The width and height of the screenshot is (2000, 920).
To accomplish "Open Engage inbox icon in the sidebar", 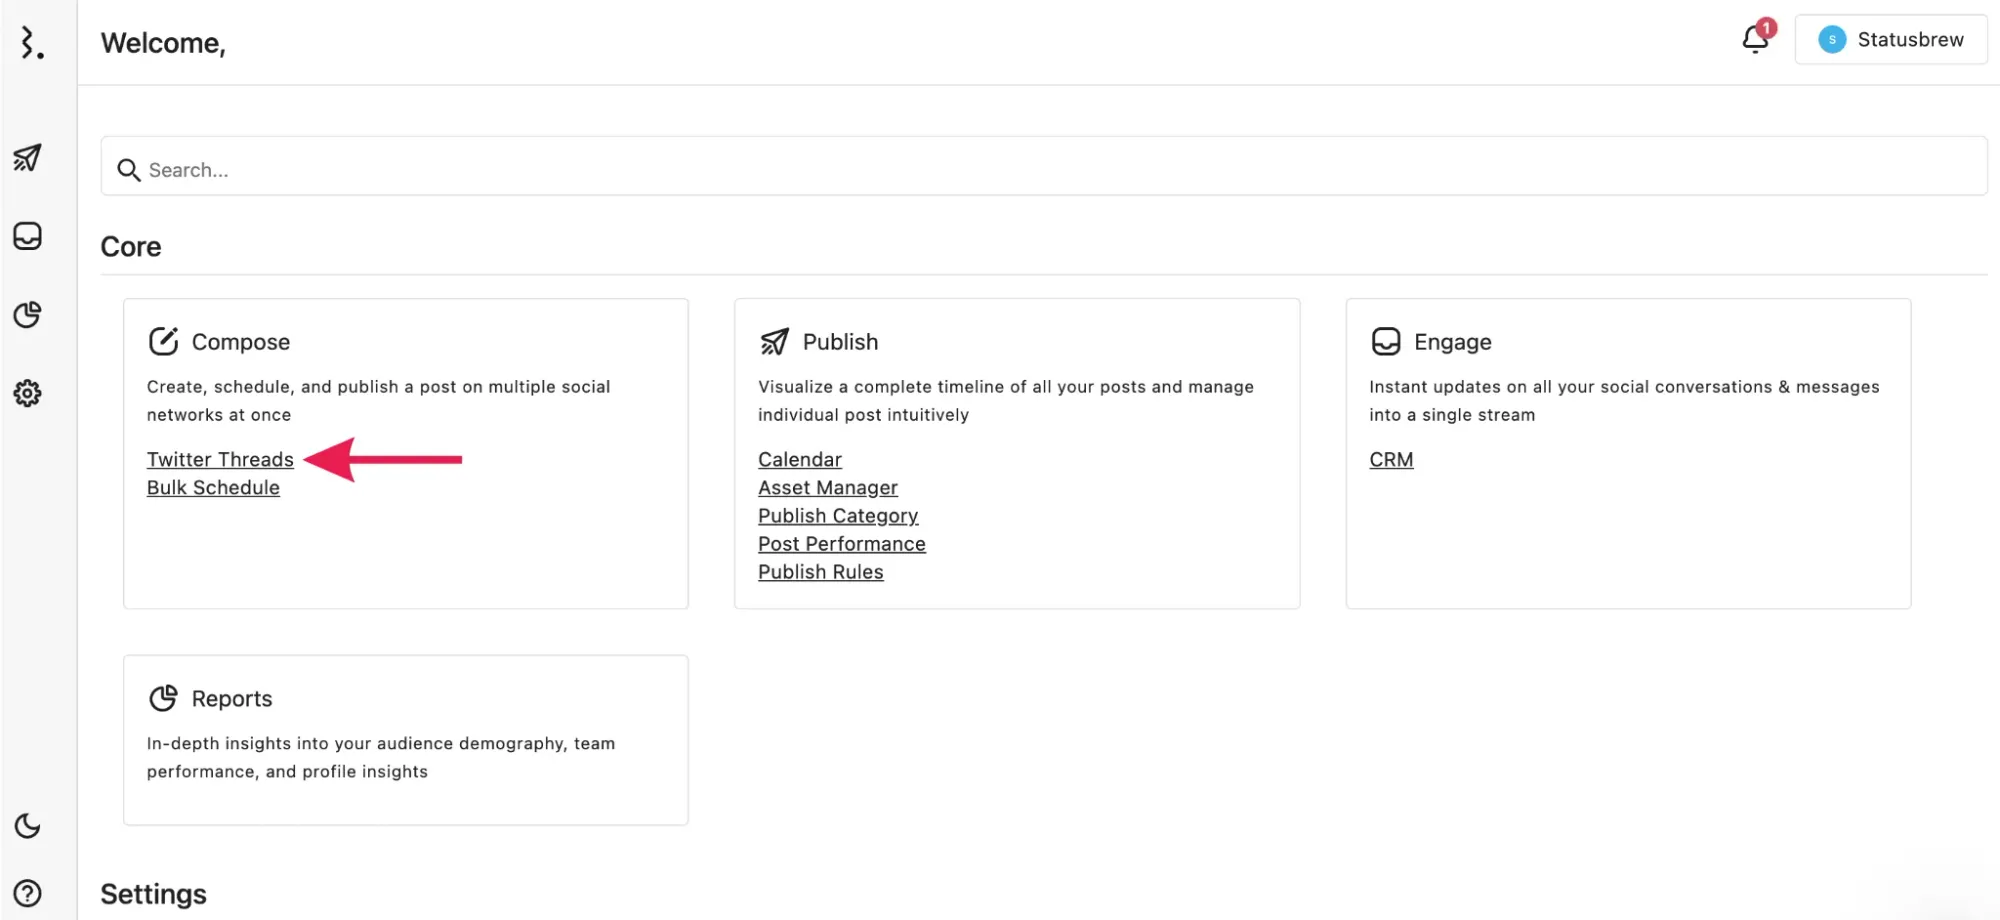I will point(28,236).
